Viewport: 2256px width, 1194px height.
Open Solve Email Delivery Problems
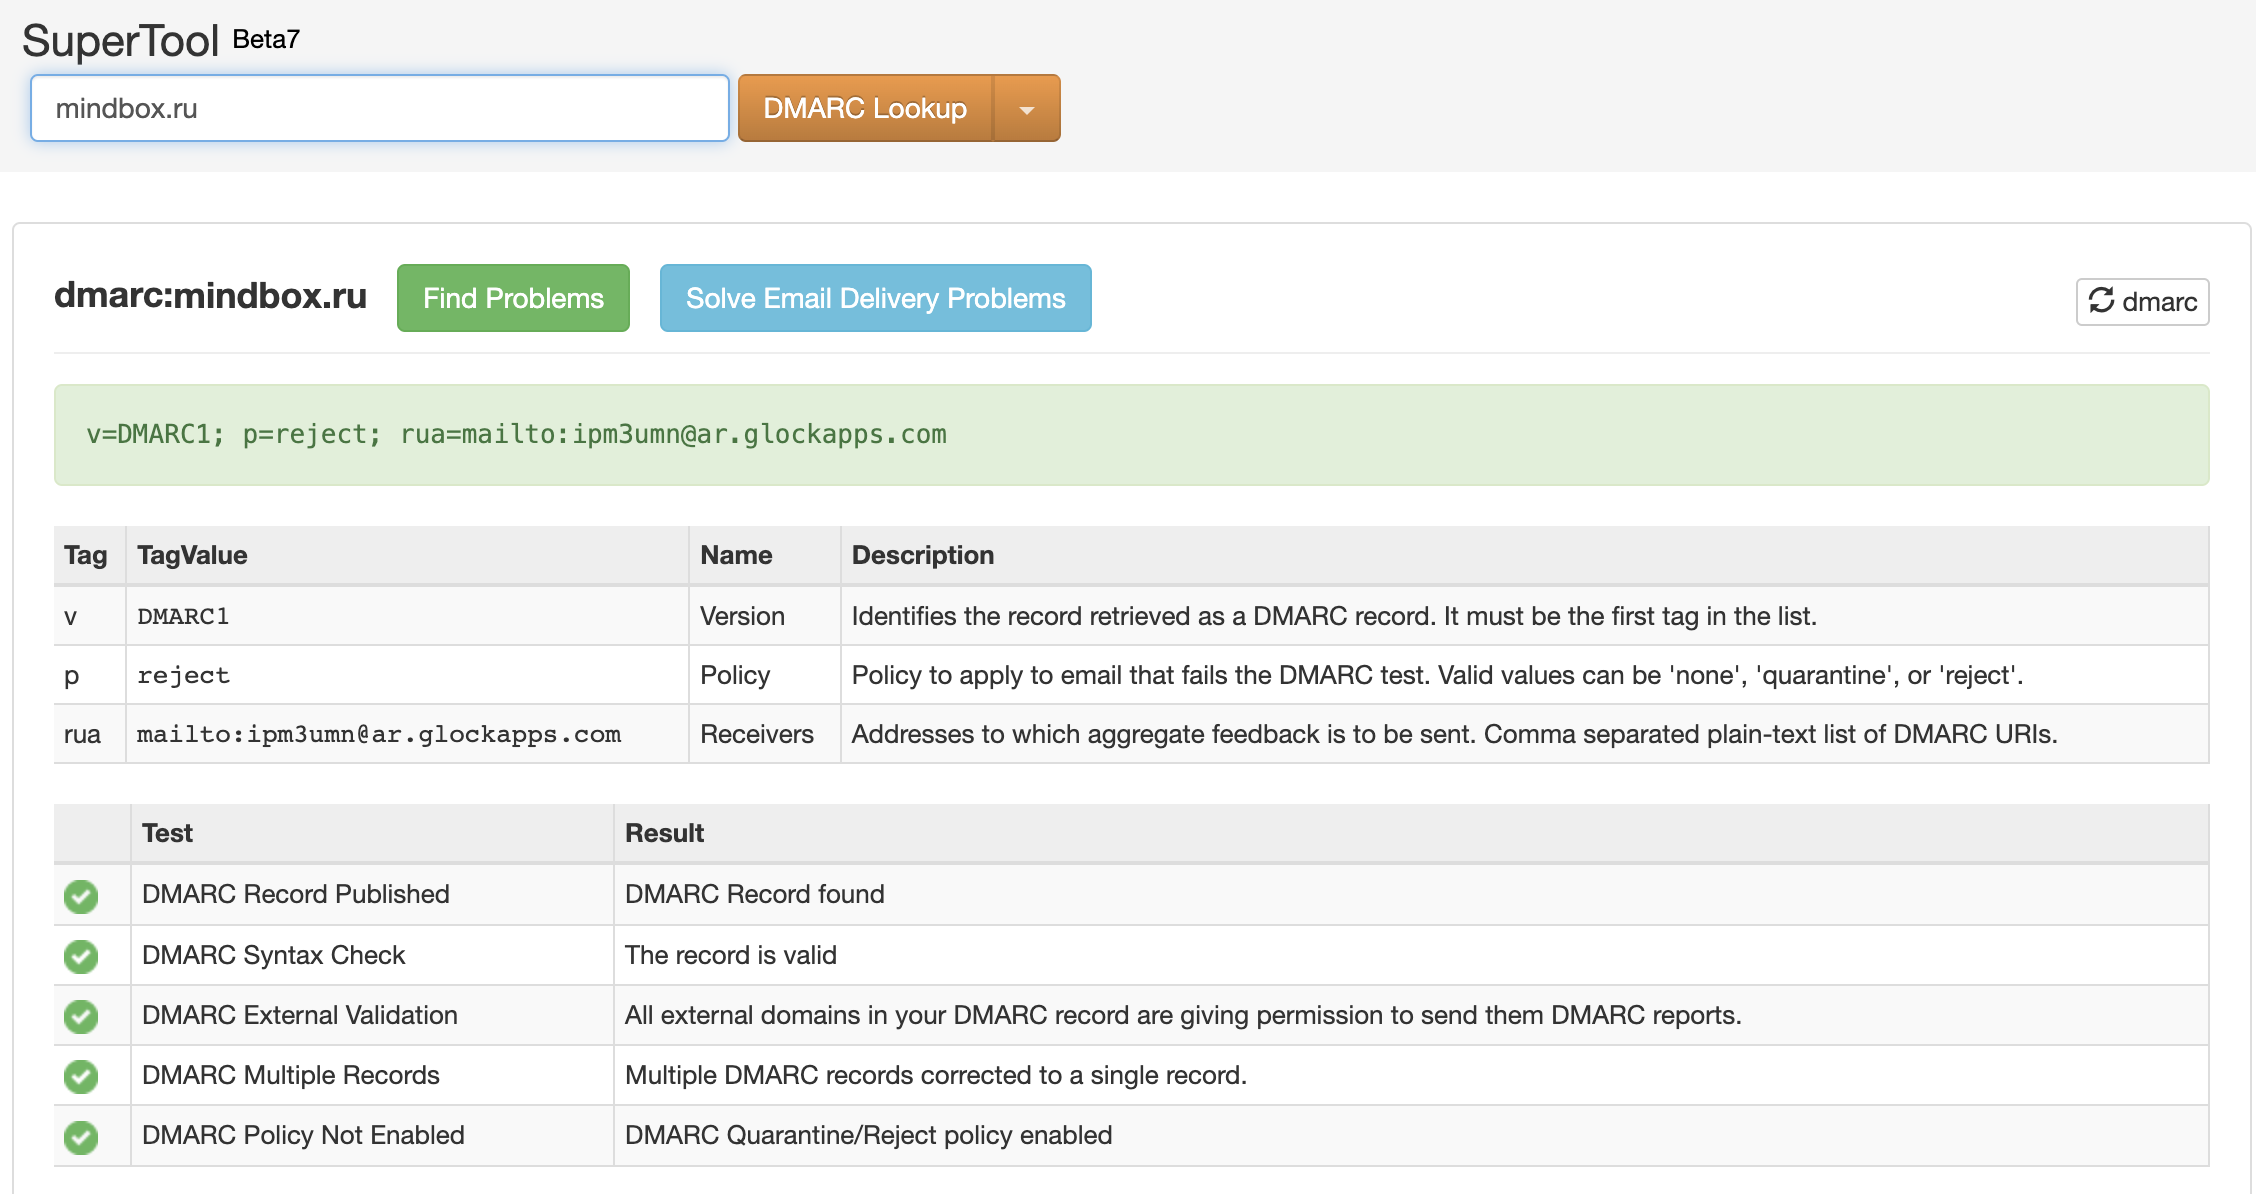click(875, 298)
